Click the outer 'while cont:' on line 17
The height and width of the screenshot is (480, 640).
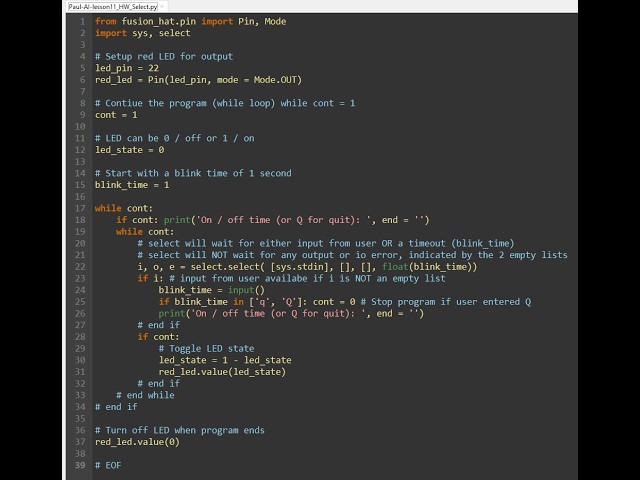pyautogui.click(x=123, y=208)
